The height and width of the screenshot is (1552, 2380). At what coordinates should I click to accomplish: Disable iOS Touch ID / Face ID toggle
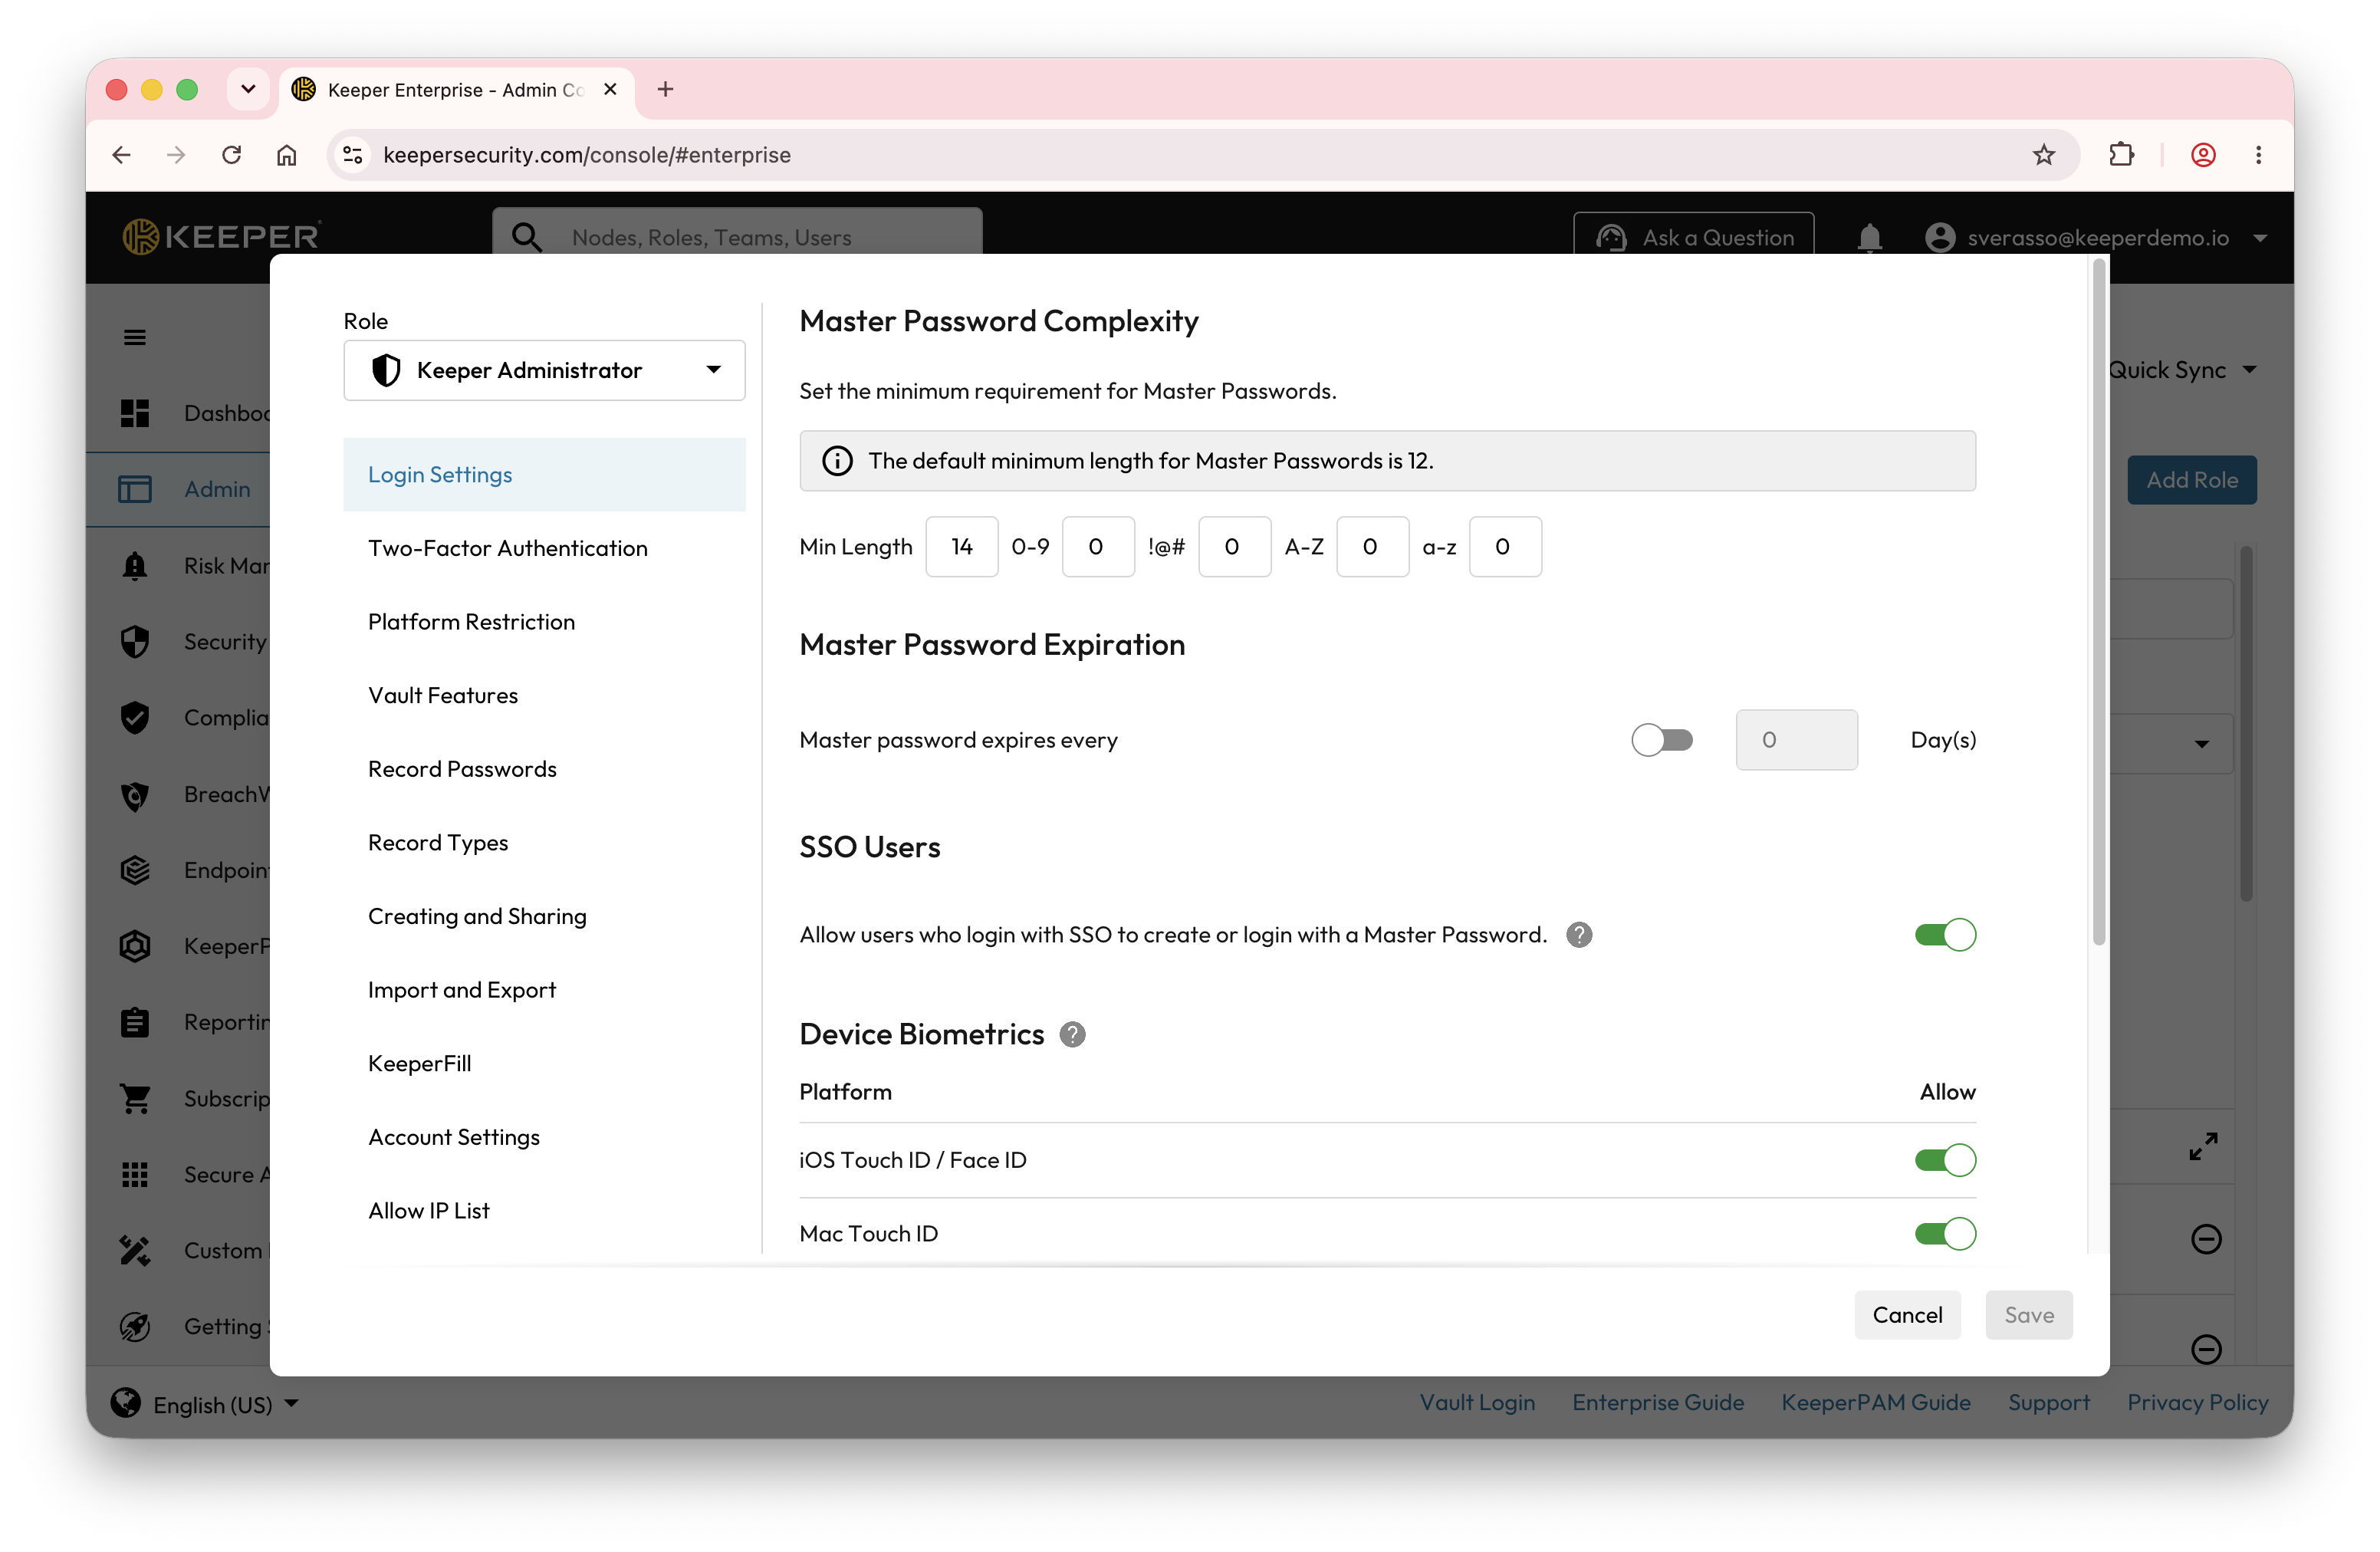[x=1945, y=1160]
